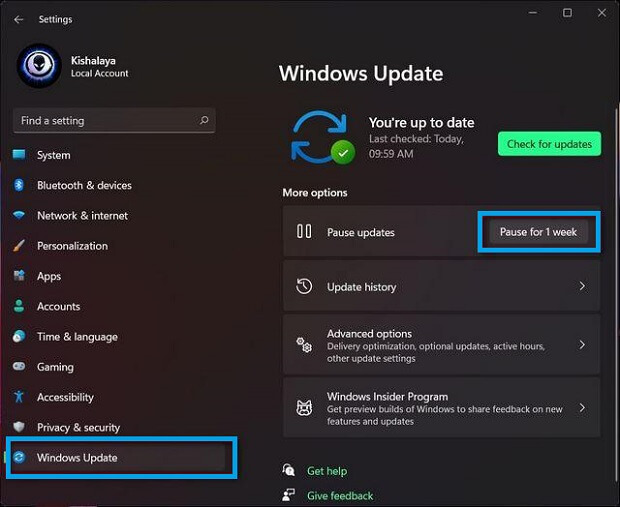Open Bluetooth & devices label
This screenshot has height=507, width=620.
(84, 185)
